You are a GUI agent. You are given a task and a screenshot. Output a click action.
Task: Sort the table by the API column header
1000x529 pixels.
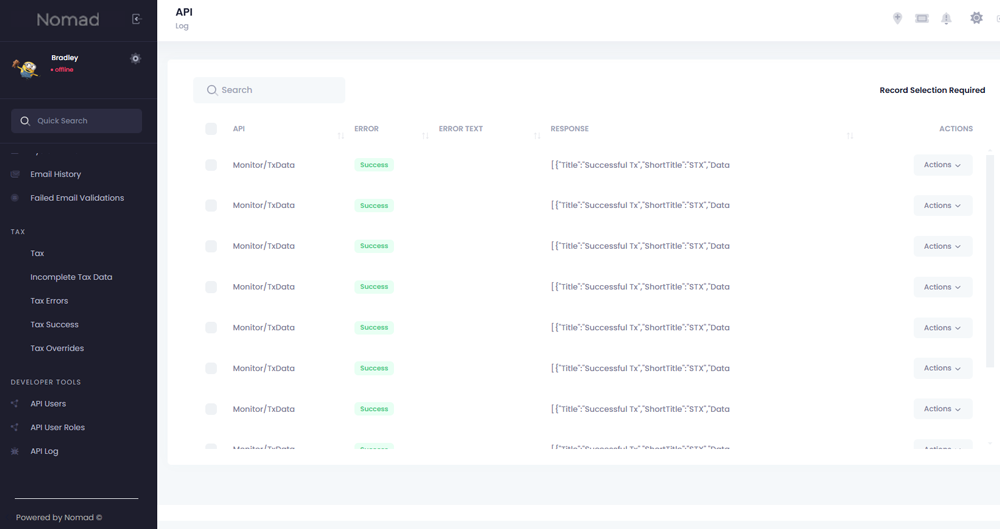coord(238,129)
